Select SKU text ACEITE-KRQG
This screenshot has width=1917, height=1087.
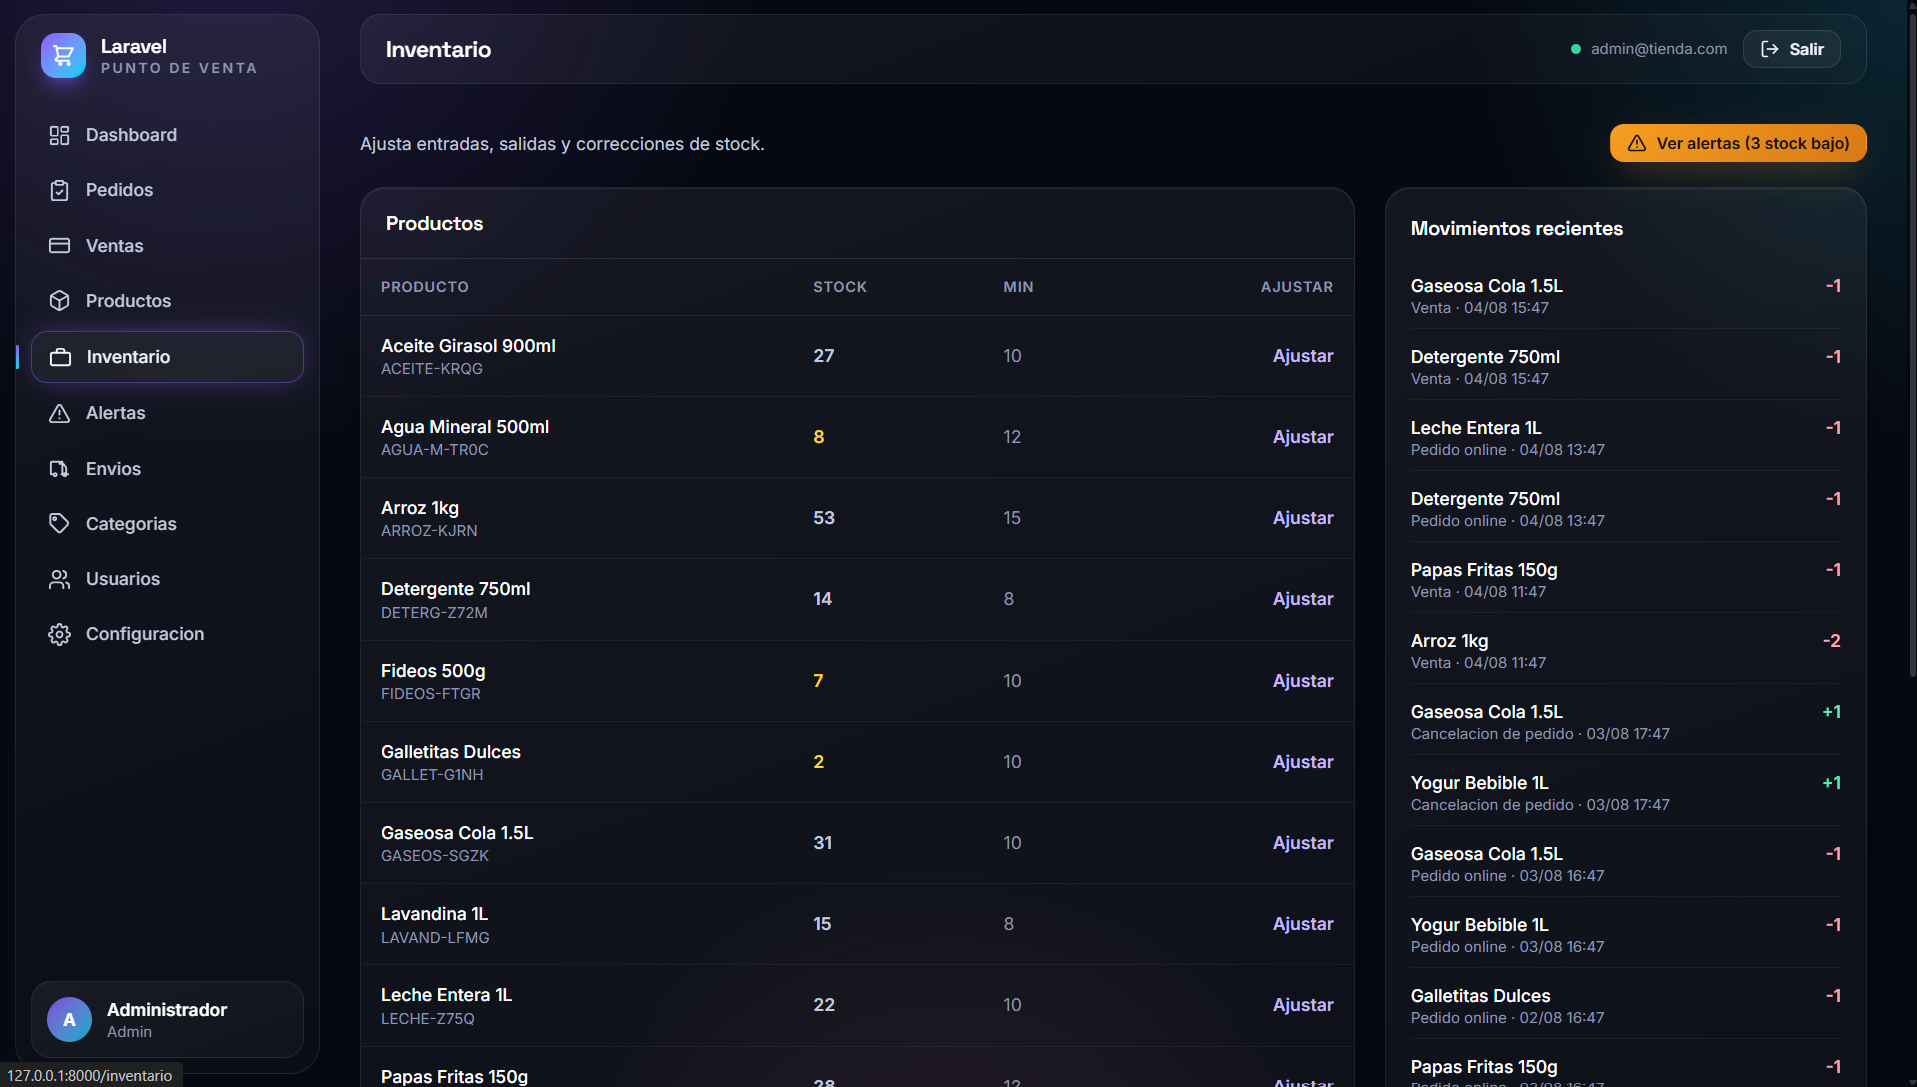pos(432,369)
